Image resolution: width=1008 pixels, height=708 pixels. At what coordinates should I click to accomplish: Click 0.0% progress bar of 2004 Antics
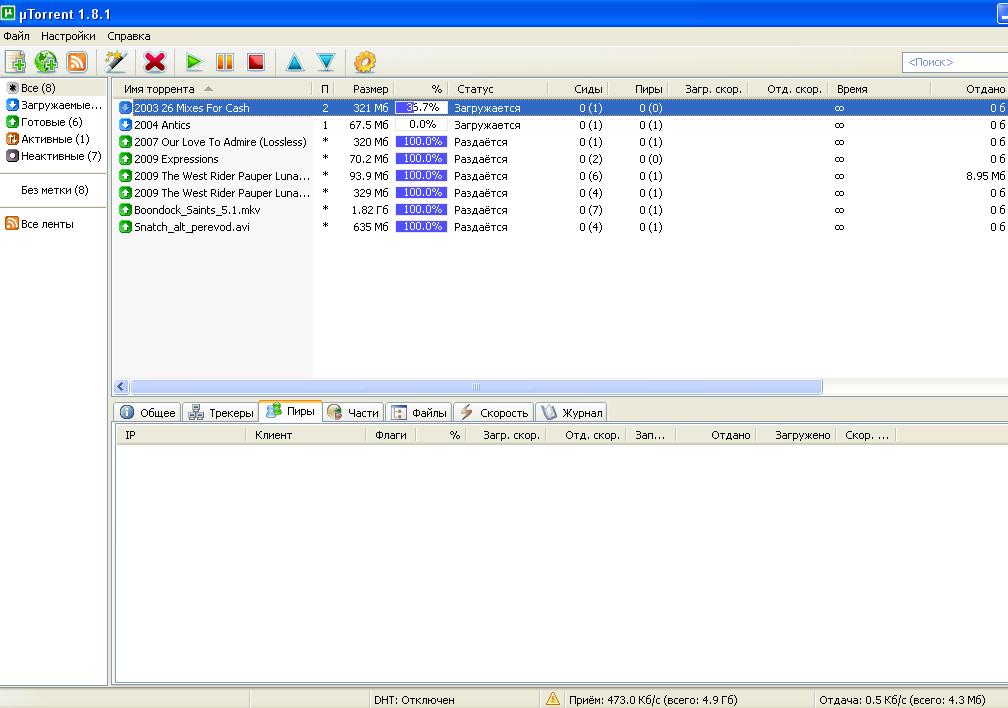421,125
